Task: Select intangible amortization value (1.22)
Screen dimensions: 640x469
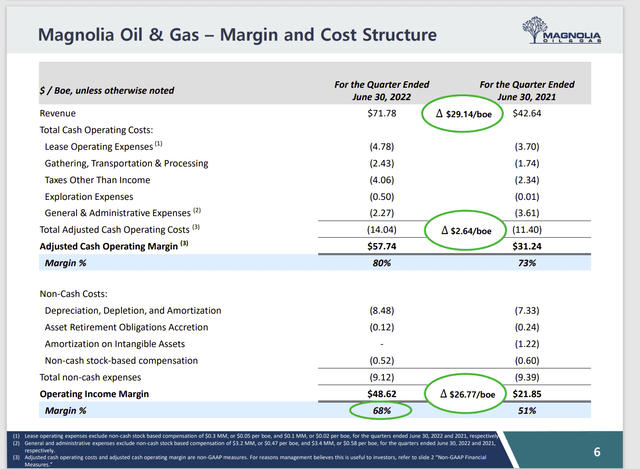Action: [x=527, y=344]
